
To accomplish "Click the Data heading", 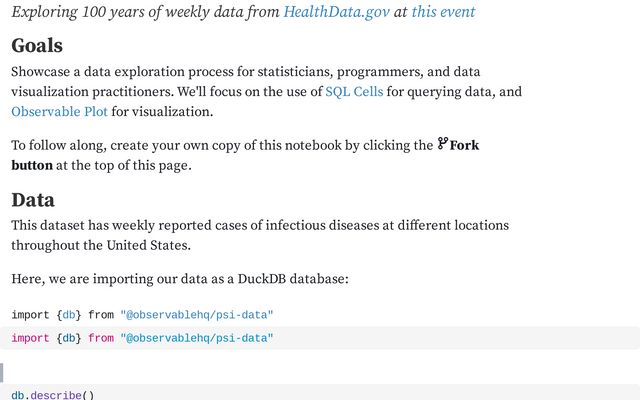I will pyautogui.click(x=33, y=200).
